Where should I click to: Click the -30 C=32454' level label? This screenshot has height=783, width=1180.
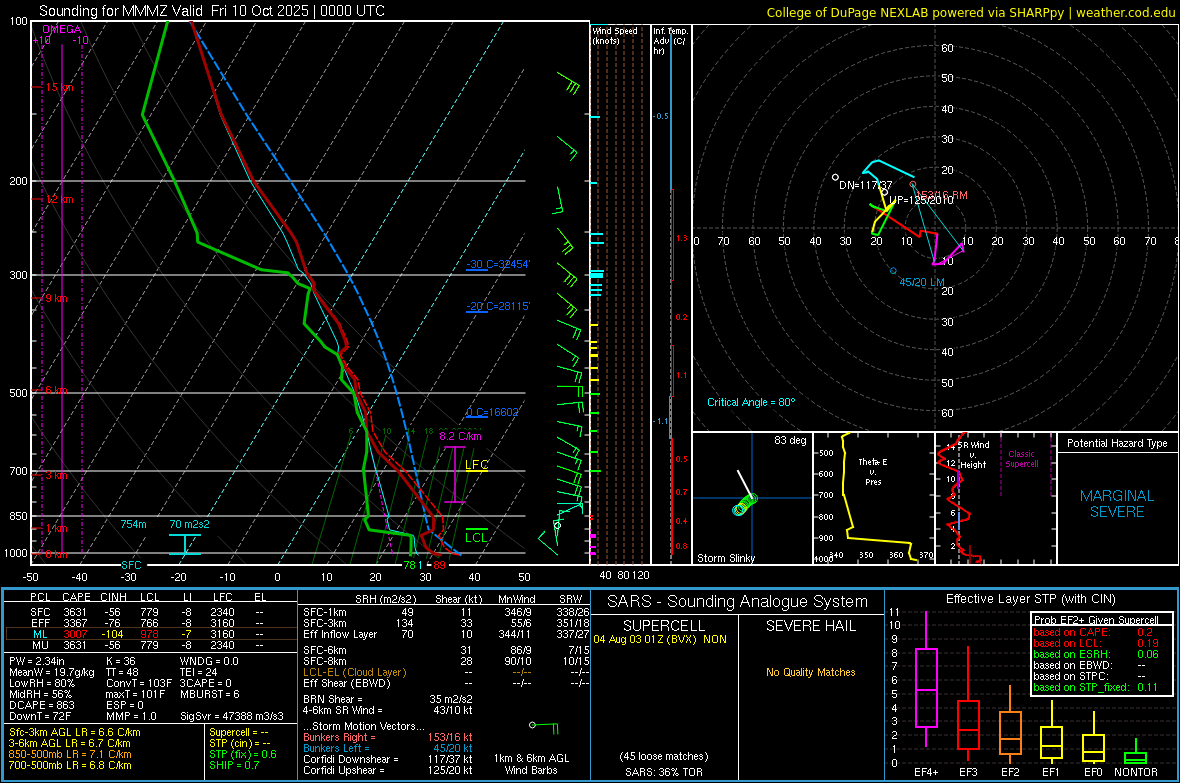(497, 264)
